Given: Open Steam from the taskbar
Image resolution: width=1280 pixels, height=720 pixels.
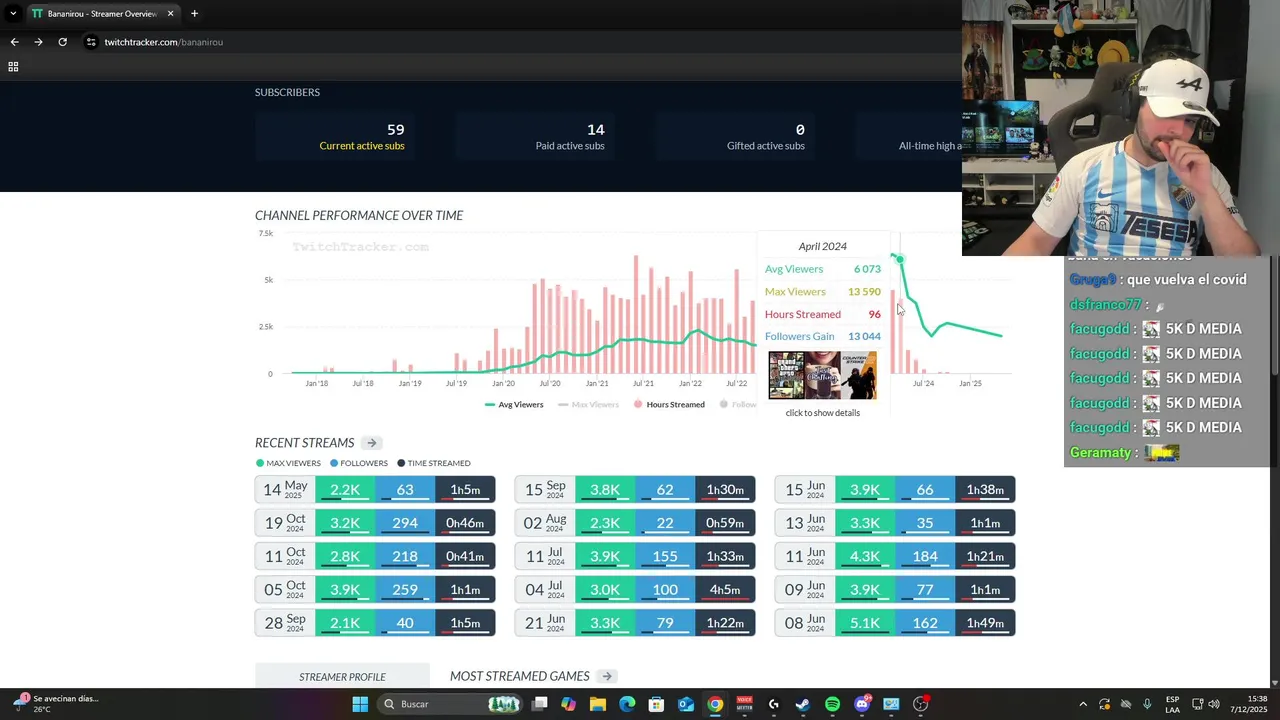Looking at the screenshot, I should (x=803, y=704).
